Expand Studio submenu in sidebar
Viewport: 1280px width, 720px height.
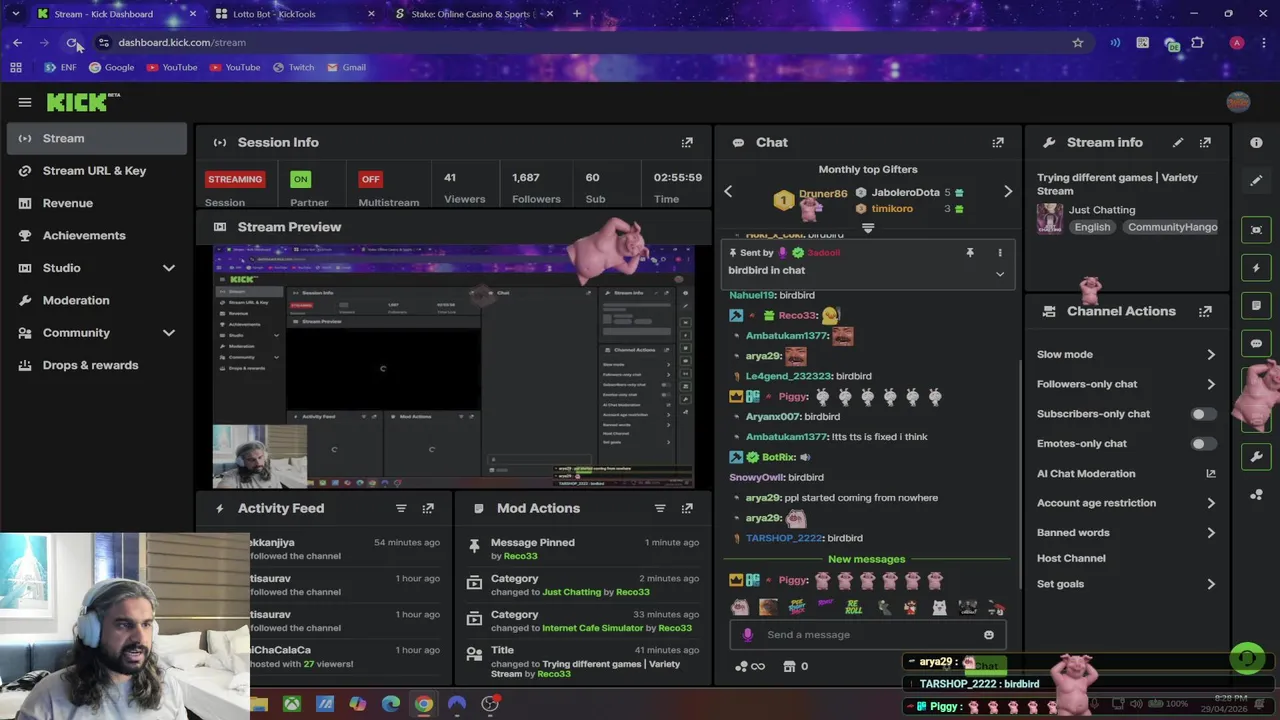168,268
